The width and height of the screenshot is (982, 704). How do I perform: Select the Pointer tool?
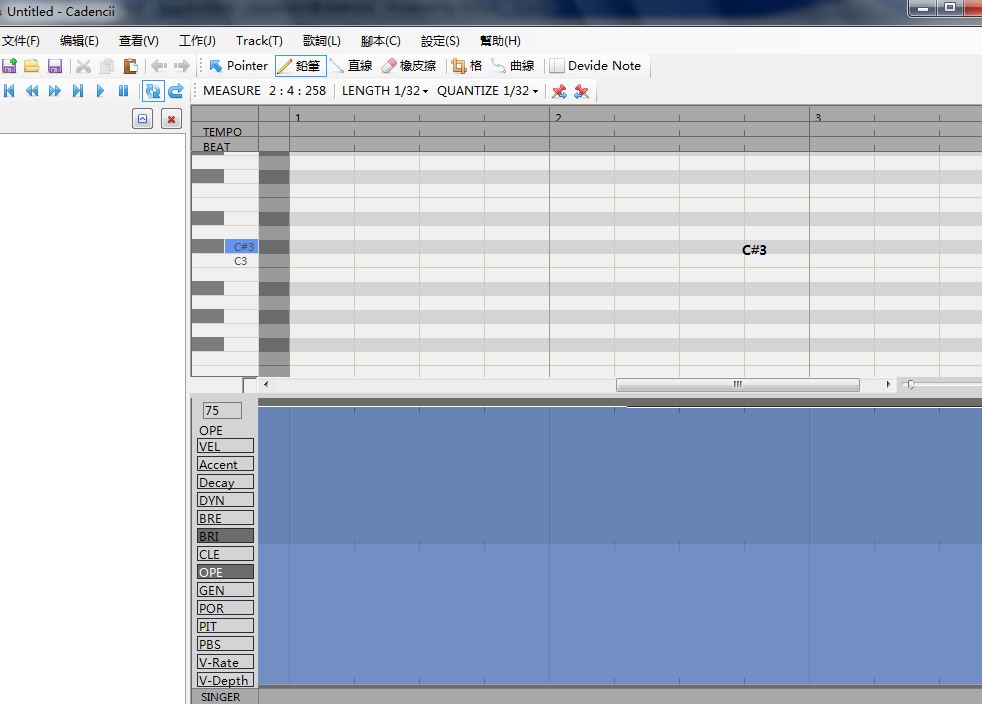pyautogui.click(x=238, y=66)
